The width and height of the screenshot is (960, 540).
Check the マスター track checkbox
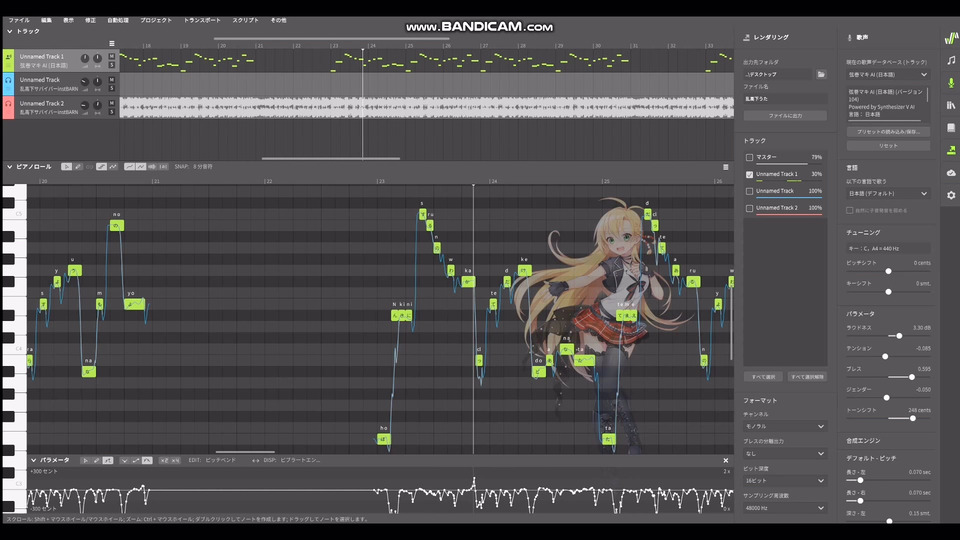pos(749,157)
